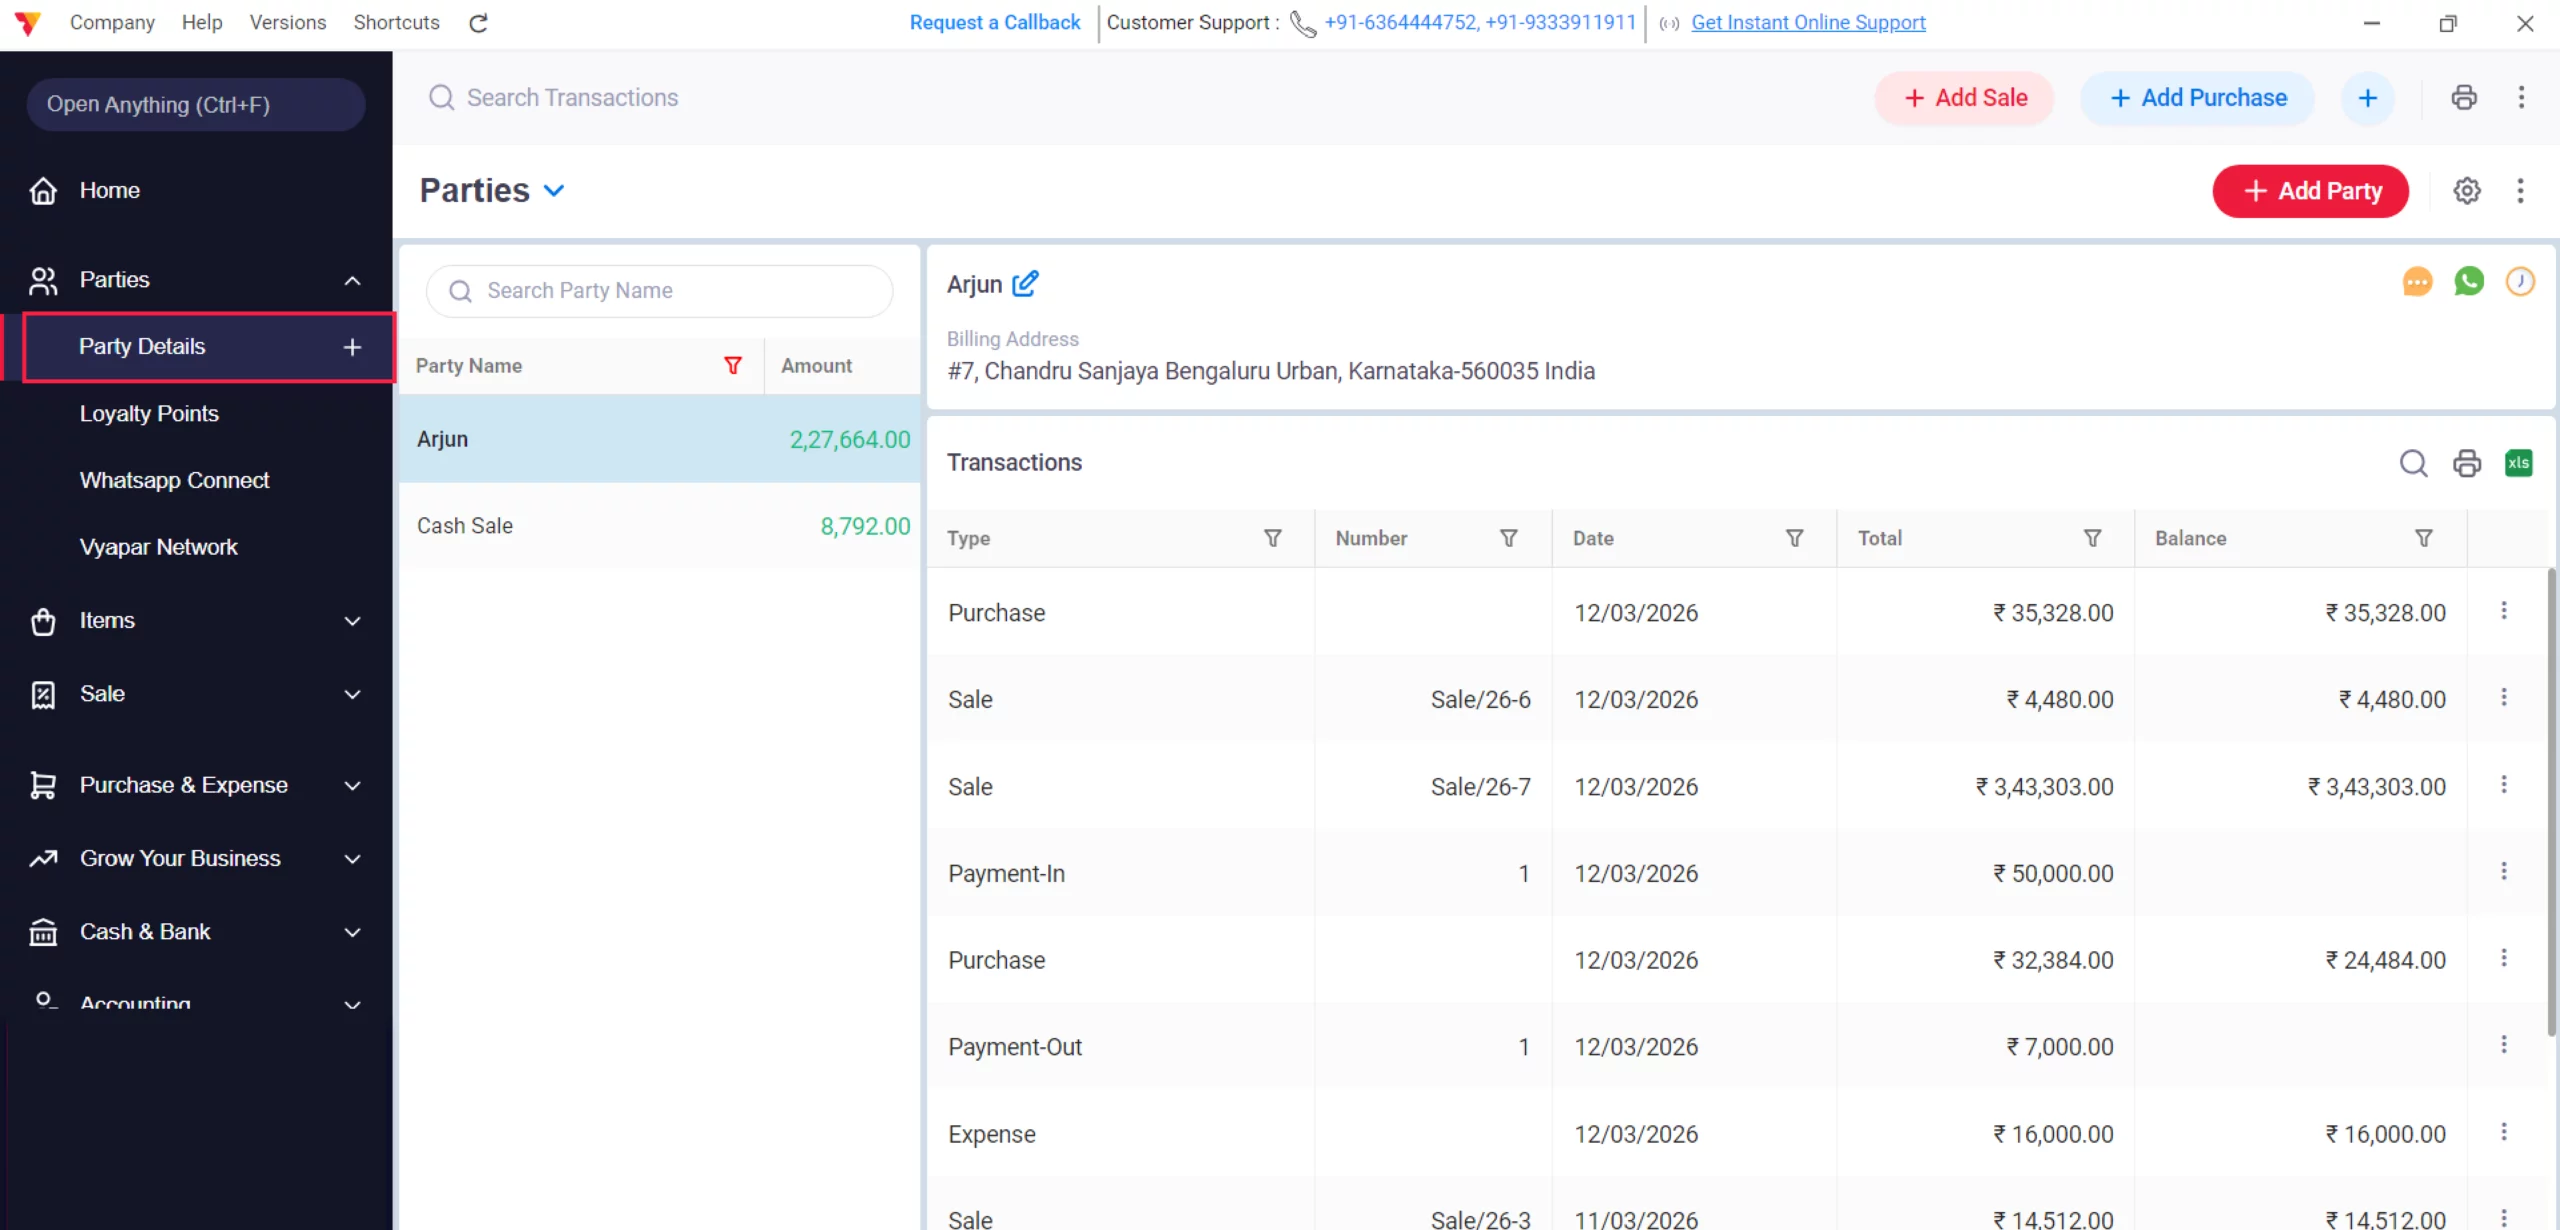The height and width of the screenshot is (1230, 2560).
Task: Click the orange message icon for Arjun
Action: pos(2417,282)
